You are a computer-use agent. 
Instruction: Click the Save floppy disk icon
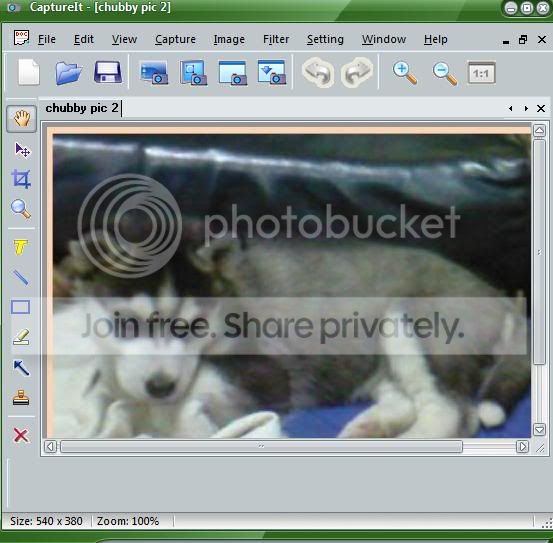click(108, 73)
